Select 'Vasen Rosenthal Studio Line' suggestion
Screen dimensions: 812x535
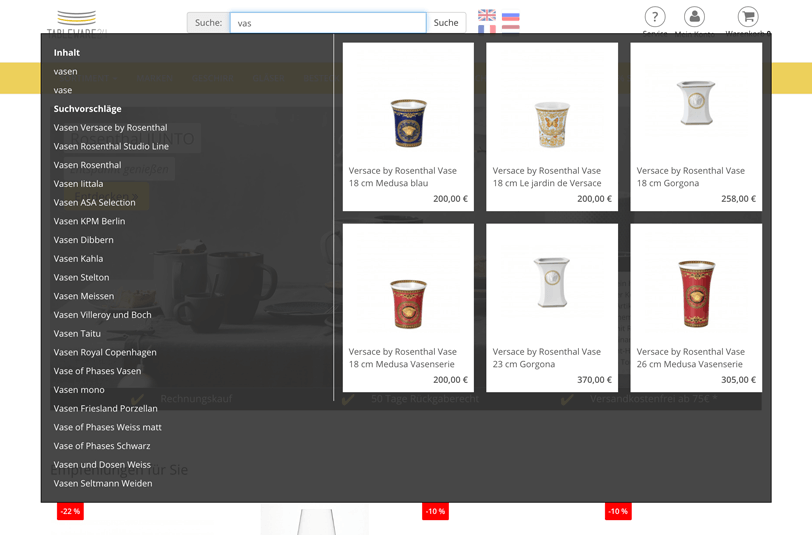[111, 146]
